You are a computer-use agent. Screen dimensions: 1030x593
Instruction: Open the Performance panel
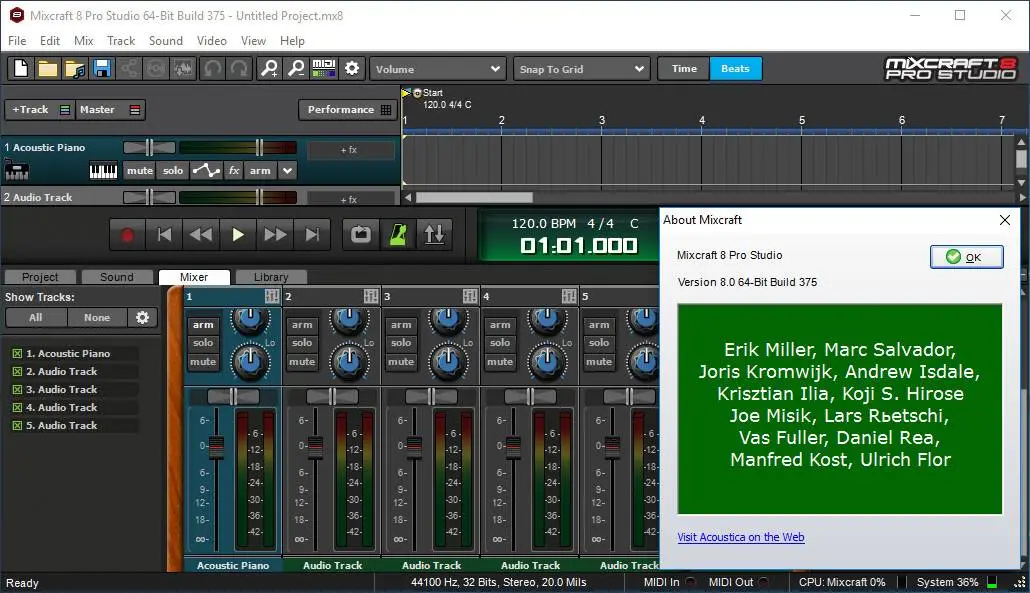pyautogui.click(x=349, y=110)
